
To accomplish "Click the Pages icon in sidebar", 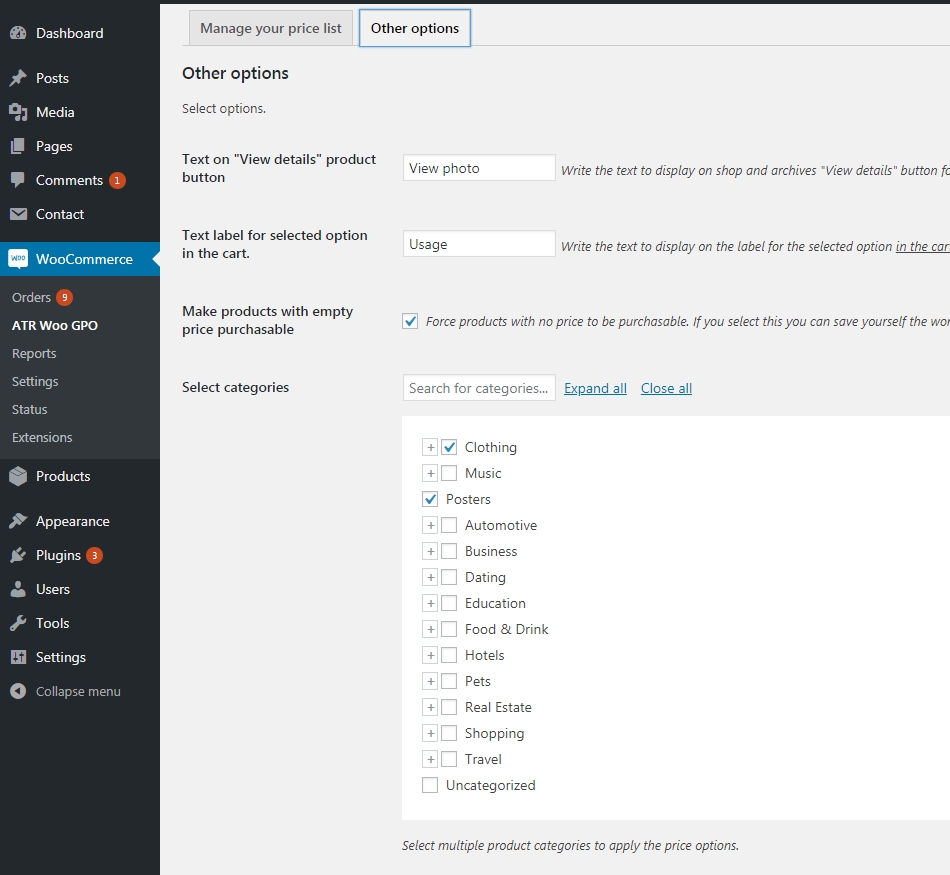I will 18,145.
